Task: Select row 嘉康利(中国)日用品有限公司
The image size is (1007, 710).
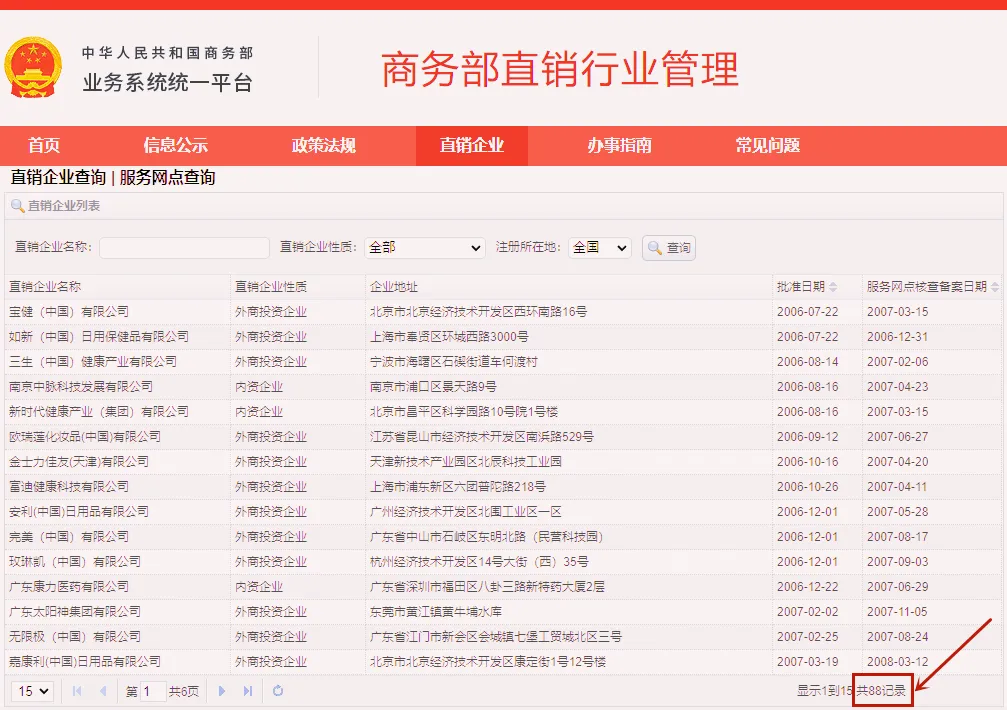Action: tap(504, 662)
